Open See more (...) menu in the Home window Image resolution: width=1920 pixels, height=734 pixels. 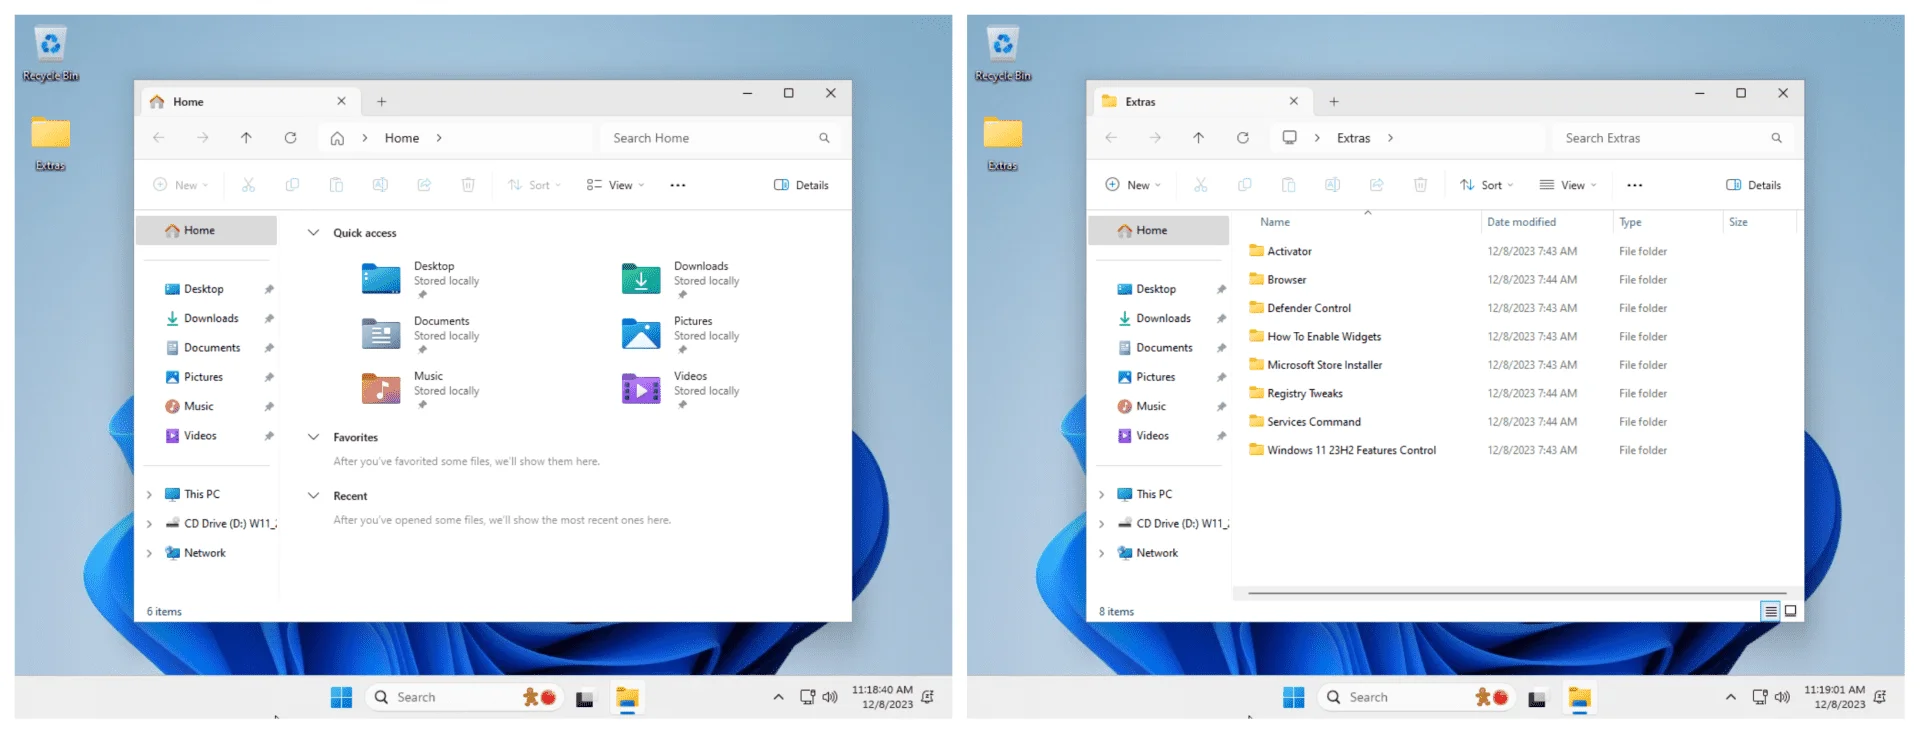pos(678,185)
